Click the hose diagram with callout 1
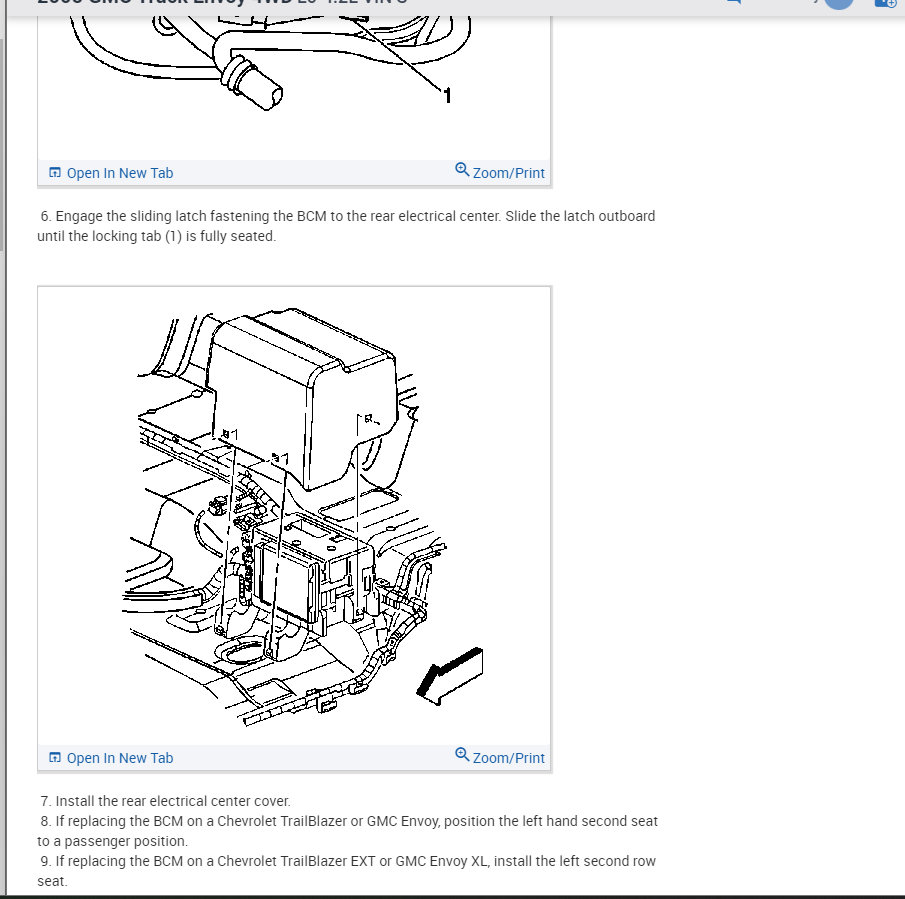The width and height of the screenshot is (905, 899). point(294,87)
